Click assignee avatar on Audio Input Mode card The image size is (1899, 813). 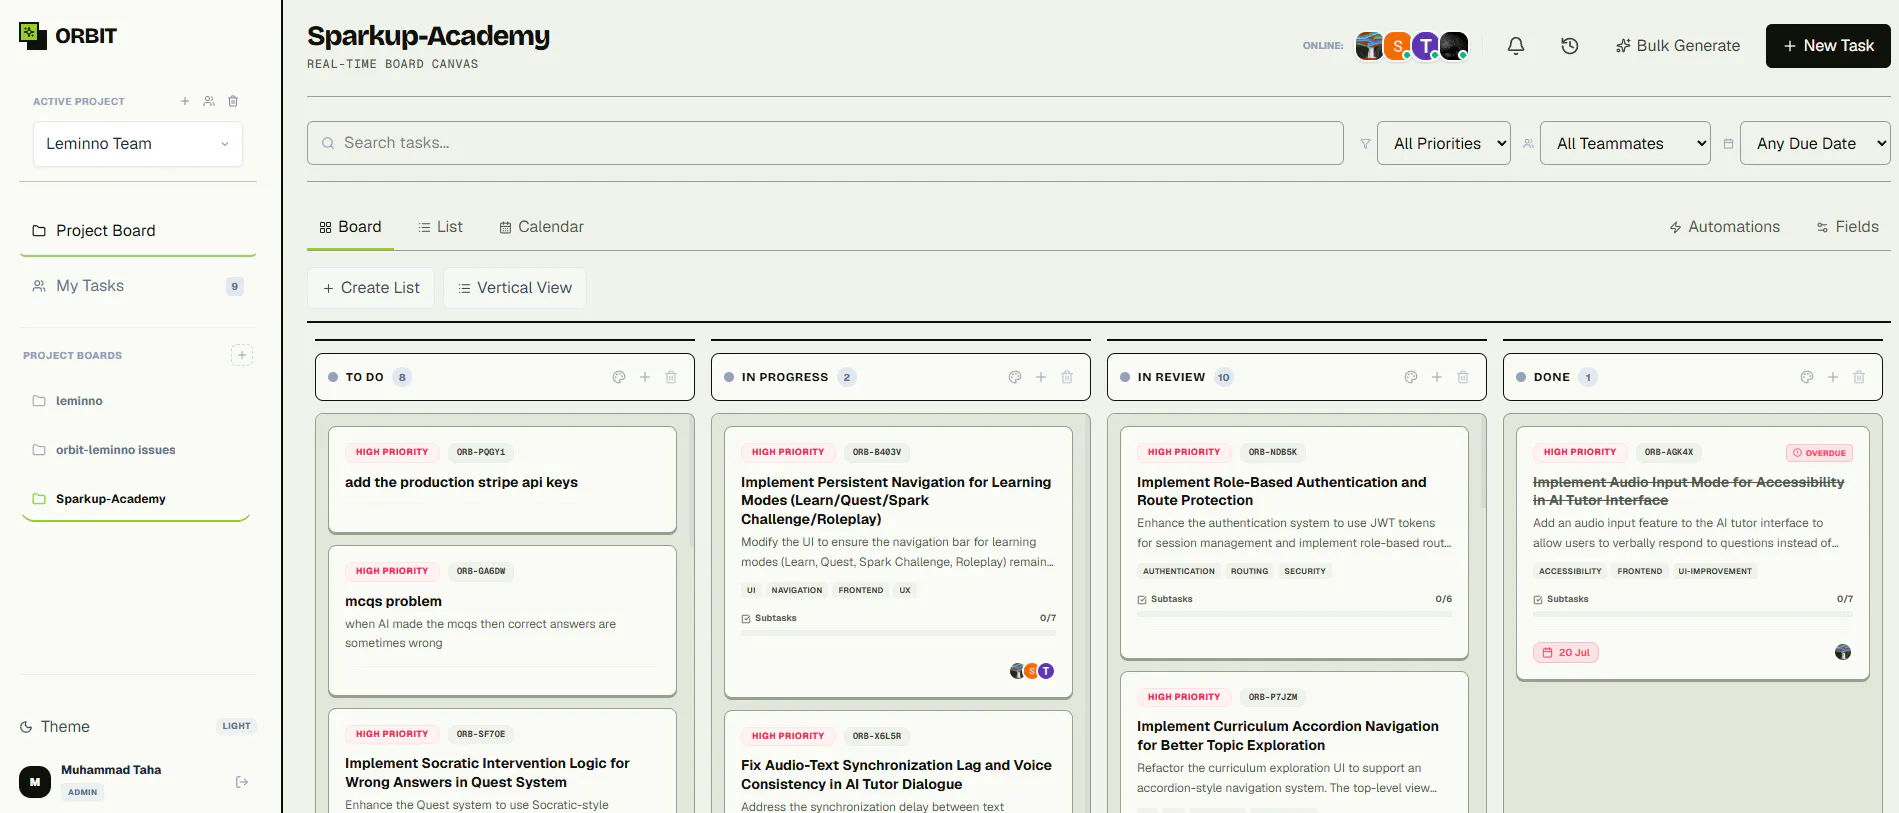click(1843, 652)
